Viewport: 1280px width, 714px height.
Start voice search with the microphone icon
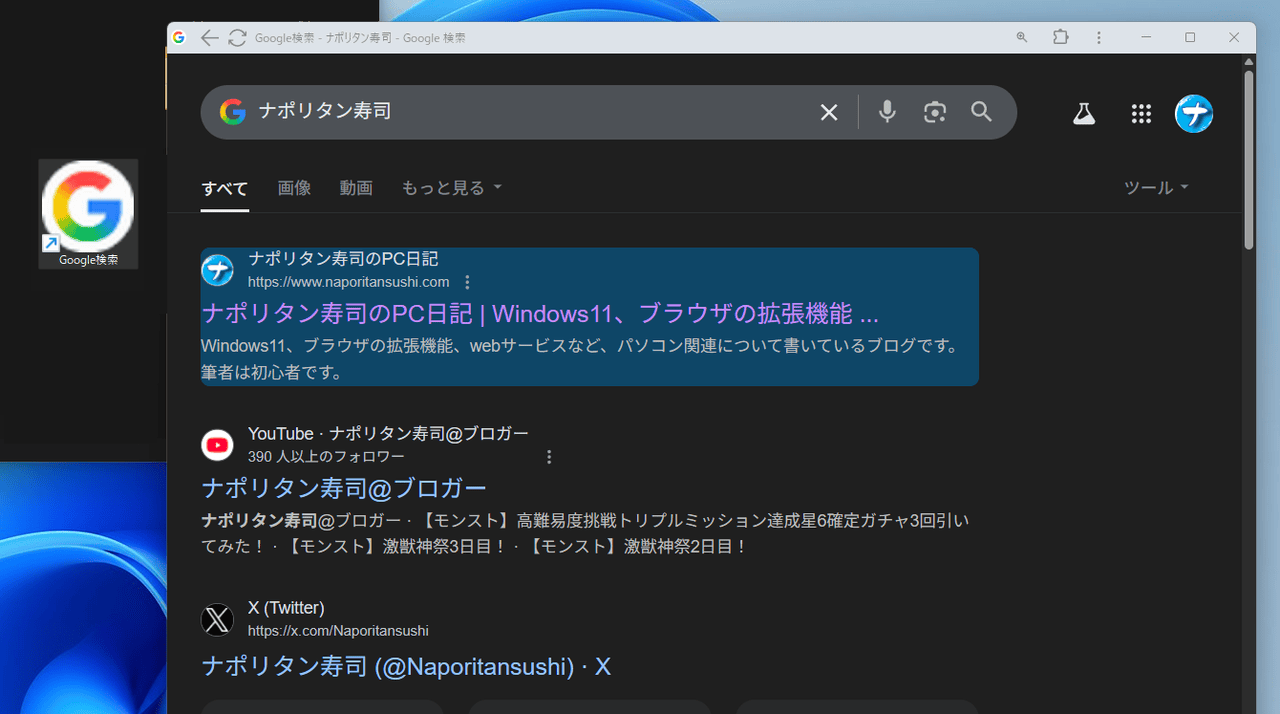pyautogui.click(x=887, y=112)
